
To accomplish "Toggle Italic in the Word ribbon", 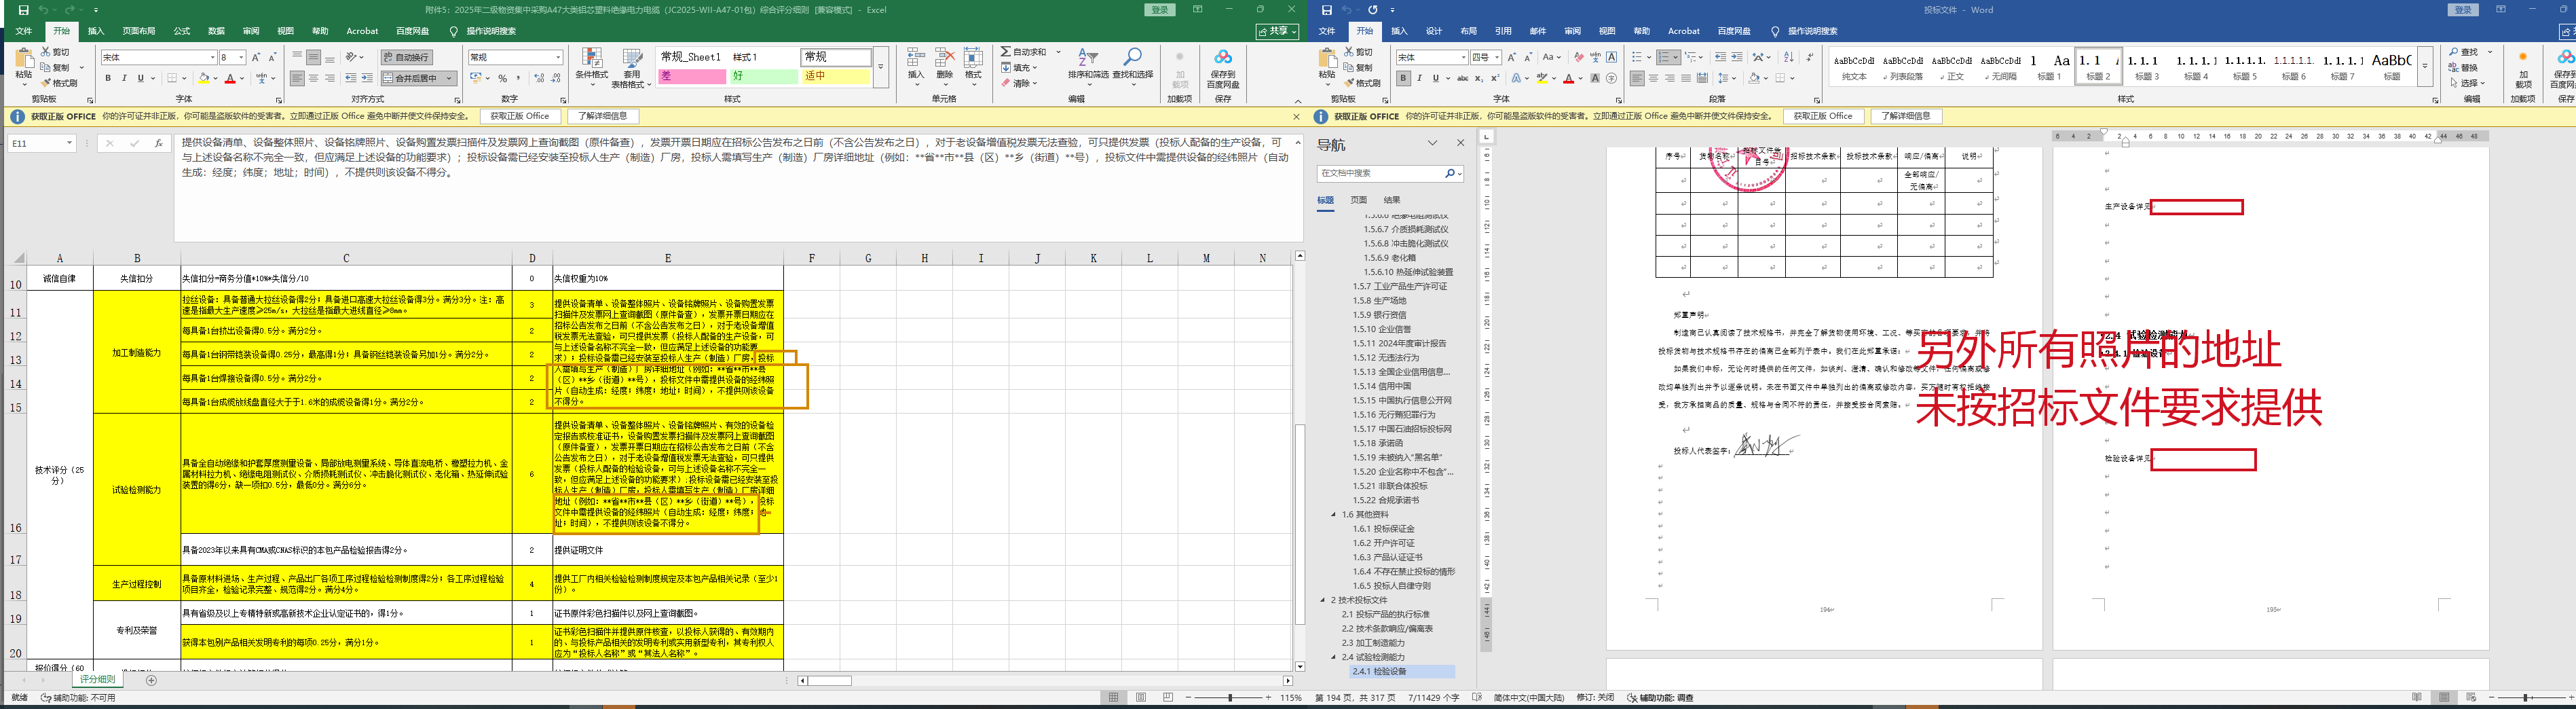I will [1419, 78].
